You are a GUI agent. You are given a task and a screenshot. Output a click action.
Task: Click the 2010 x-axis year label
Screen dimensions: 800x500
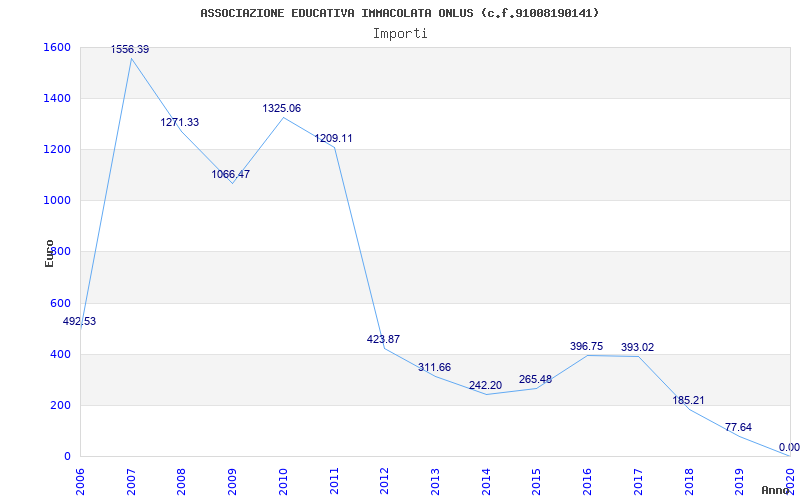283,481
